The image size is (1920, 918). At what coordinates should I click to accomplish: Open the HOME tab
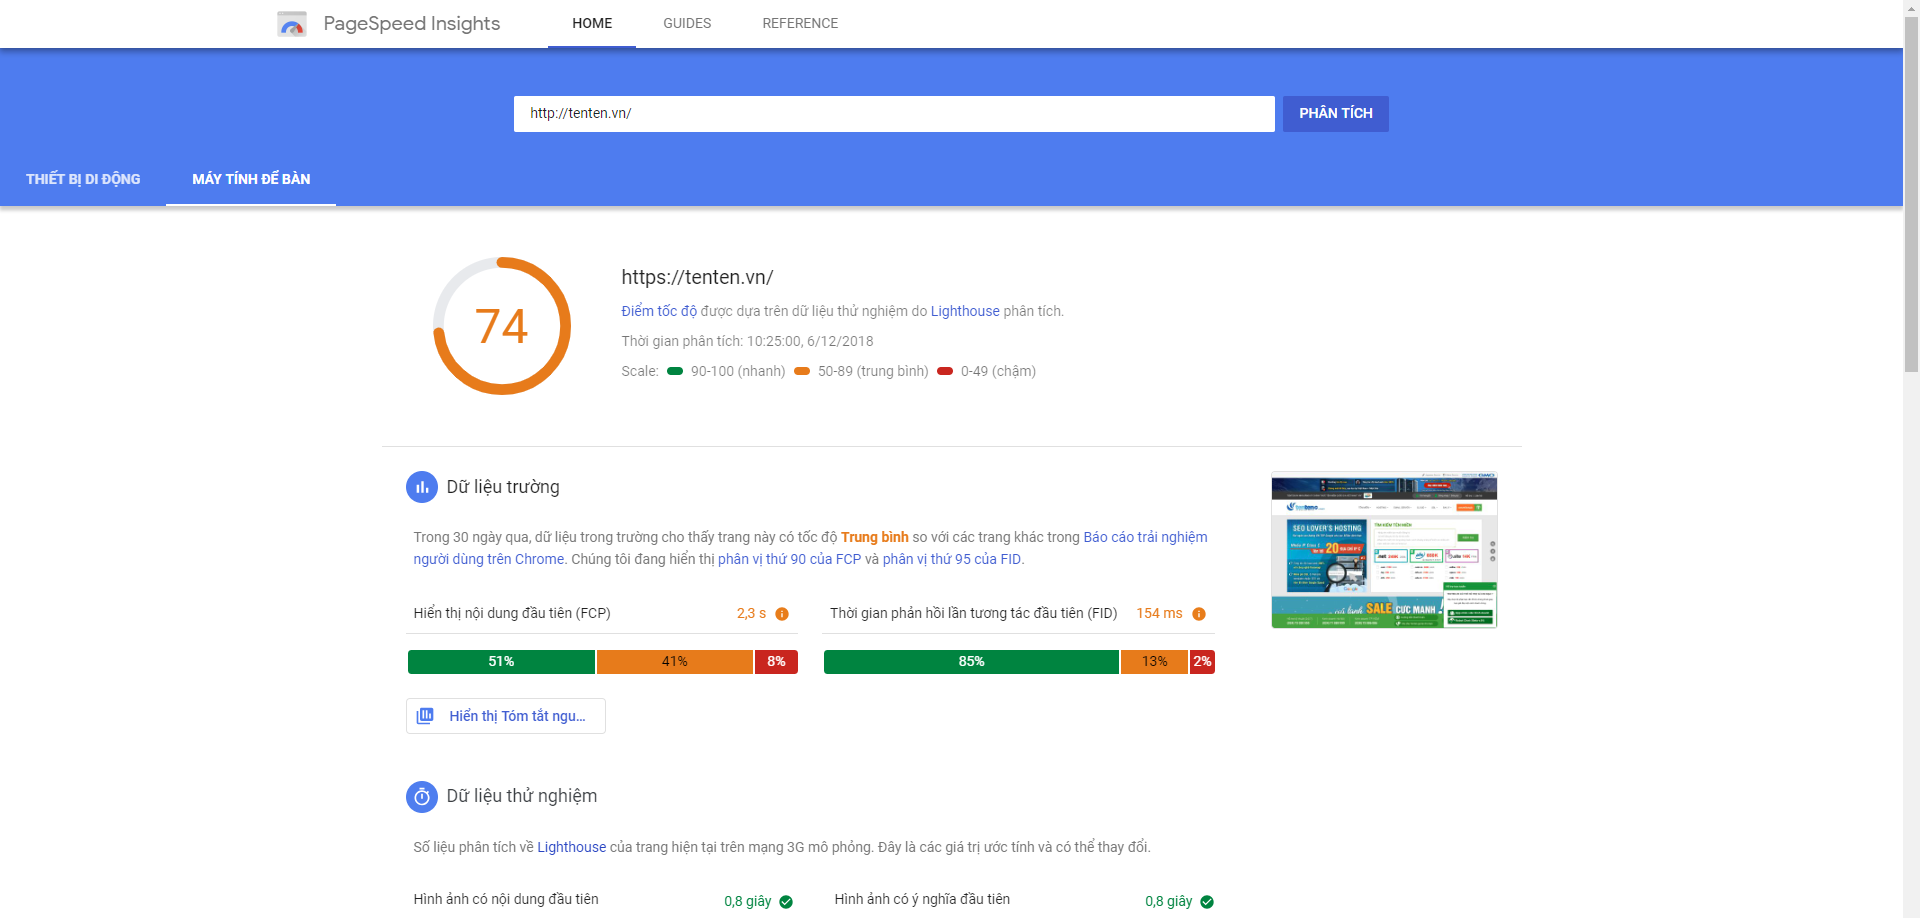click(x=592, y=23)
